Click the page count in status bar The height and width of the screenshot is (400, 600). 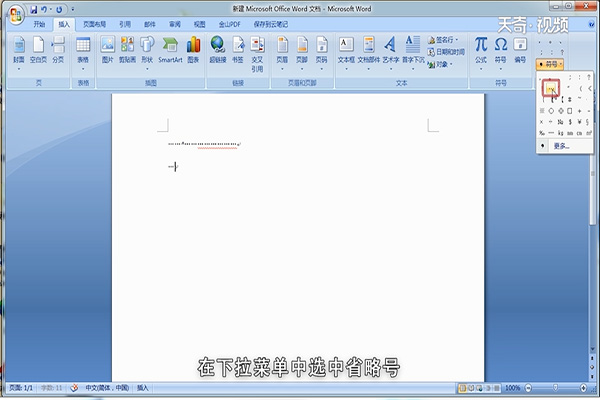(x=21, y=387)
